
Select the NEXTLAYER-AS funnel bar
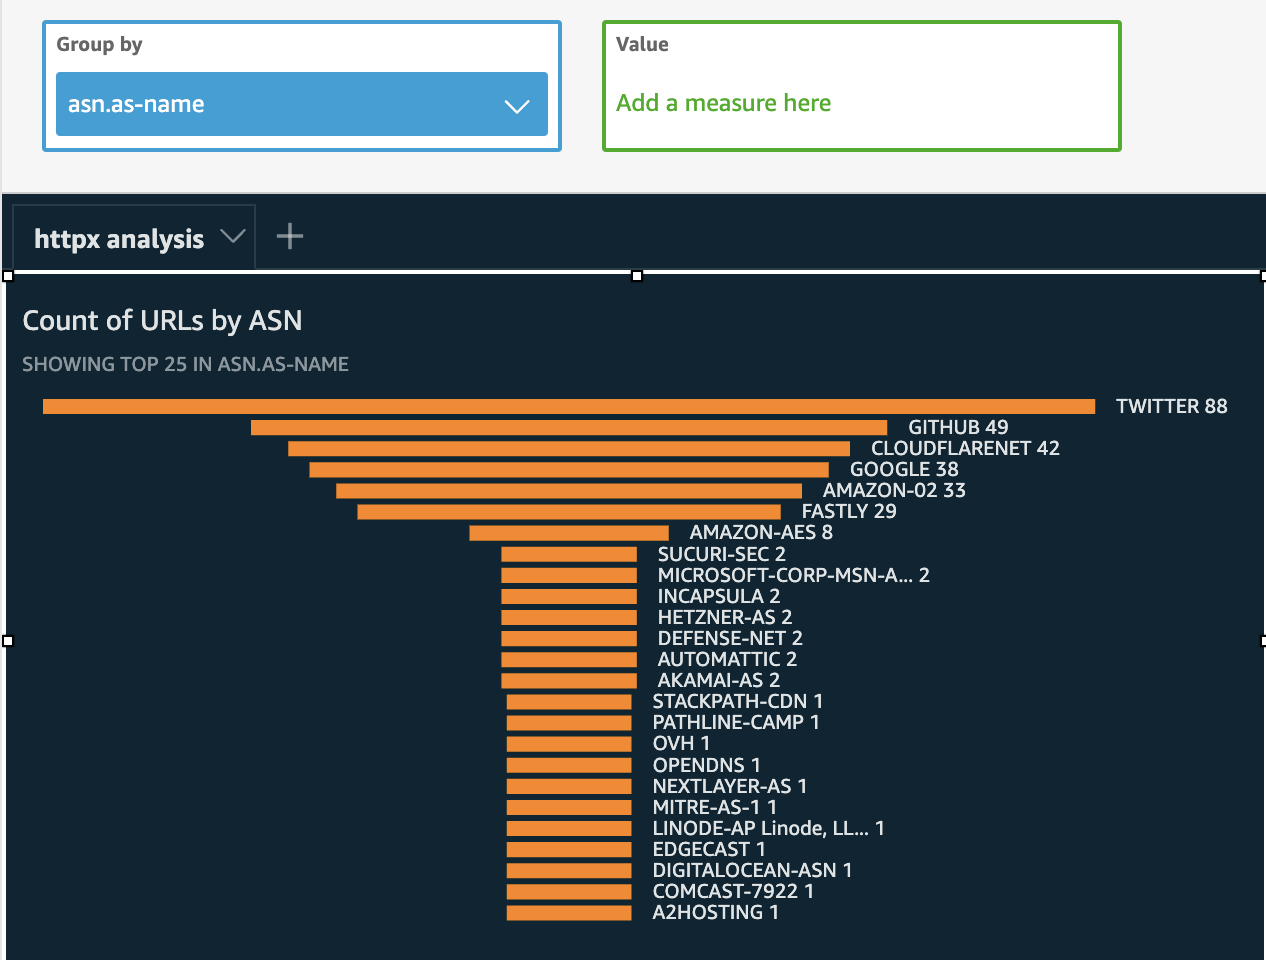tap(569, 786)
